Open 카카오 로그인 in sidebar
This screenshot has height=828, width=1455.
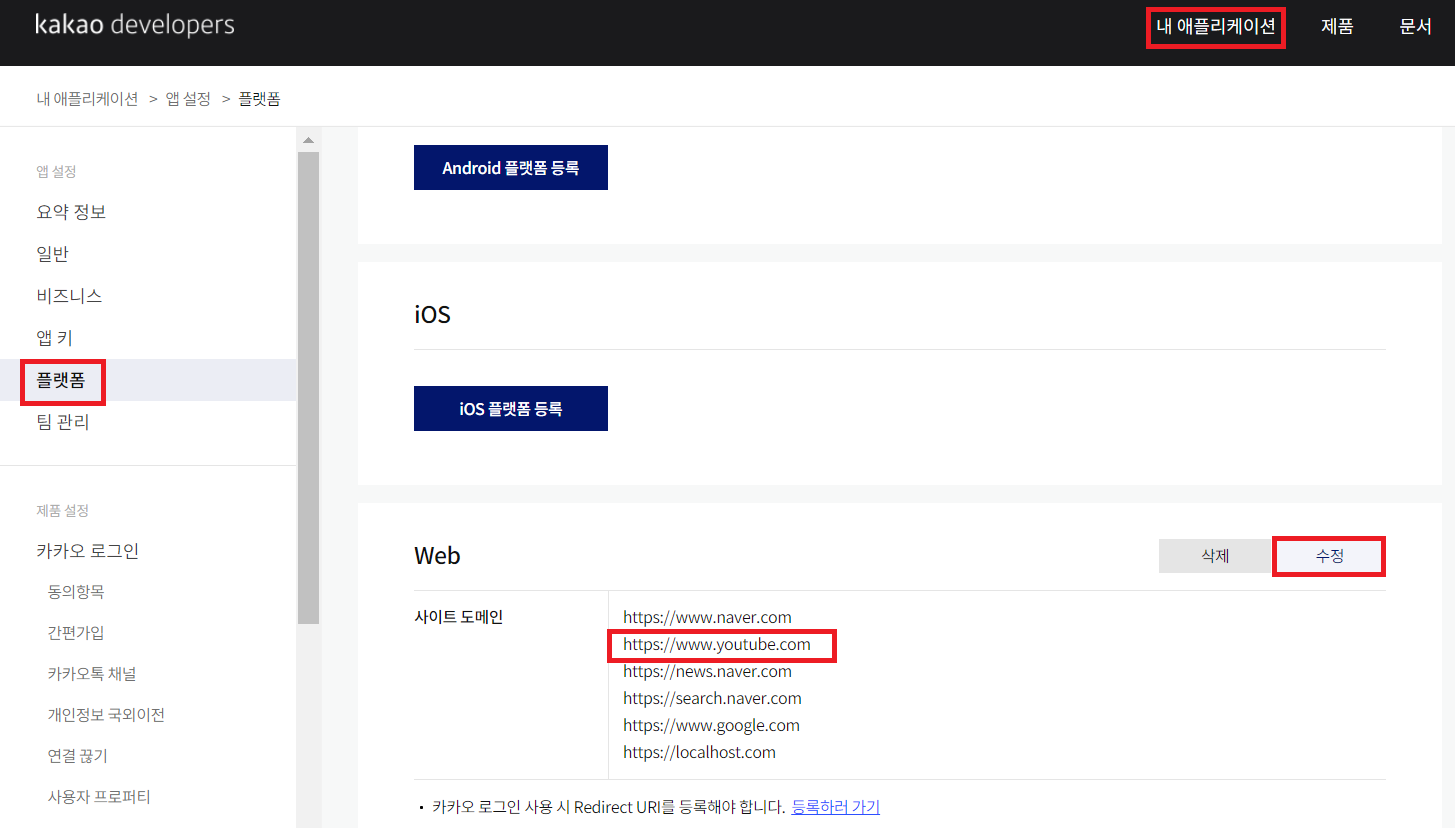[87, 551]
